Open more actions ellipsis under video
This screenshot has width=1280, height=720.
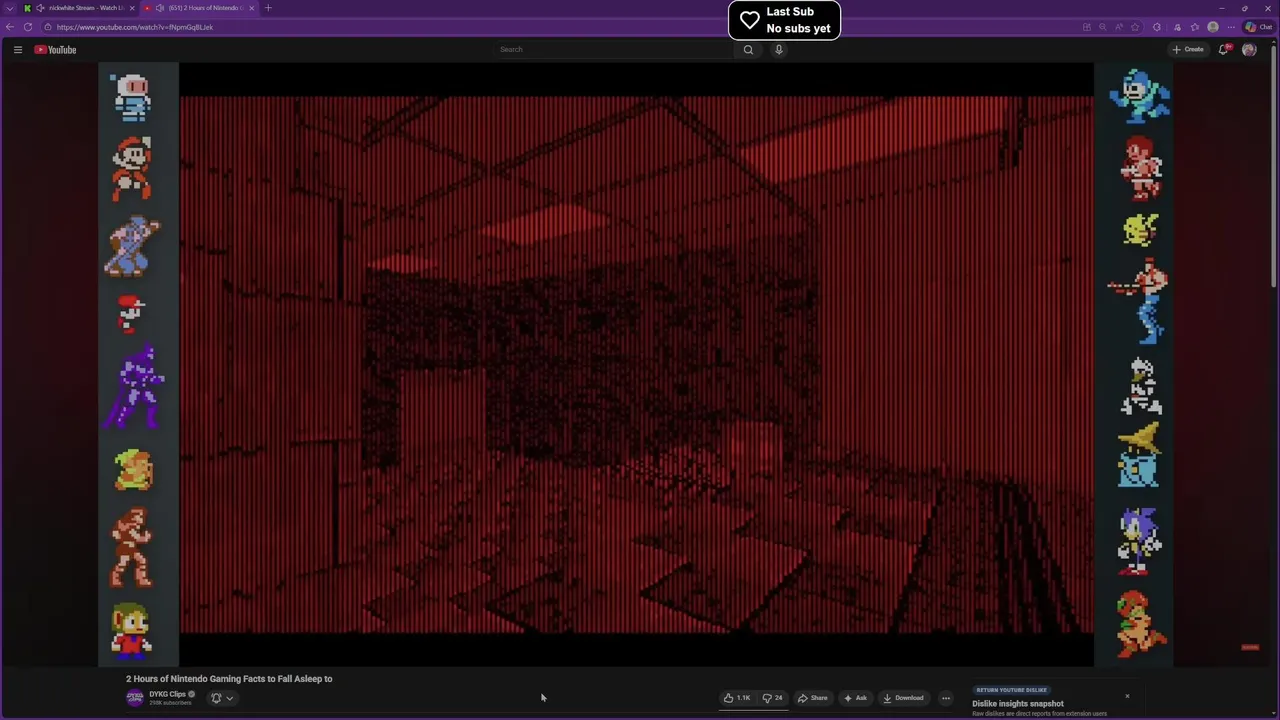(946, 698)
